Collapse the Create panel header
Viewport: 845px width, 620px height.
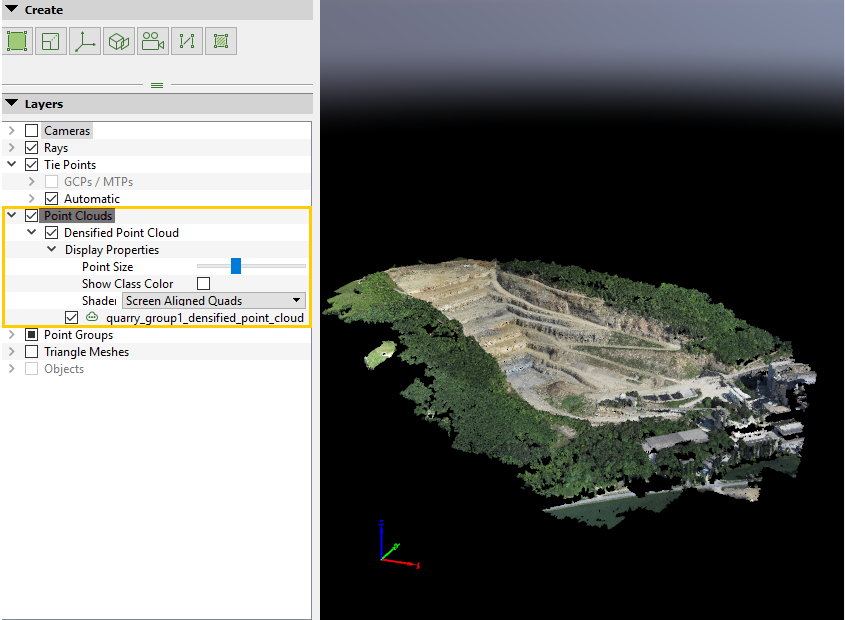click(x=10, y=9)
